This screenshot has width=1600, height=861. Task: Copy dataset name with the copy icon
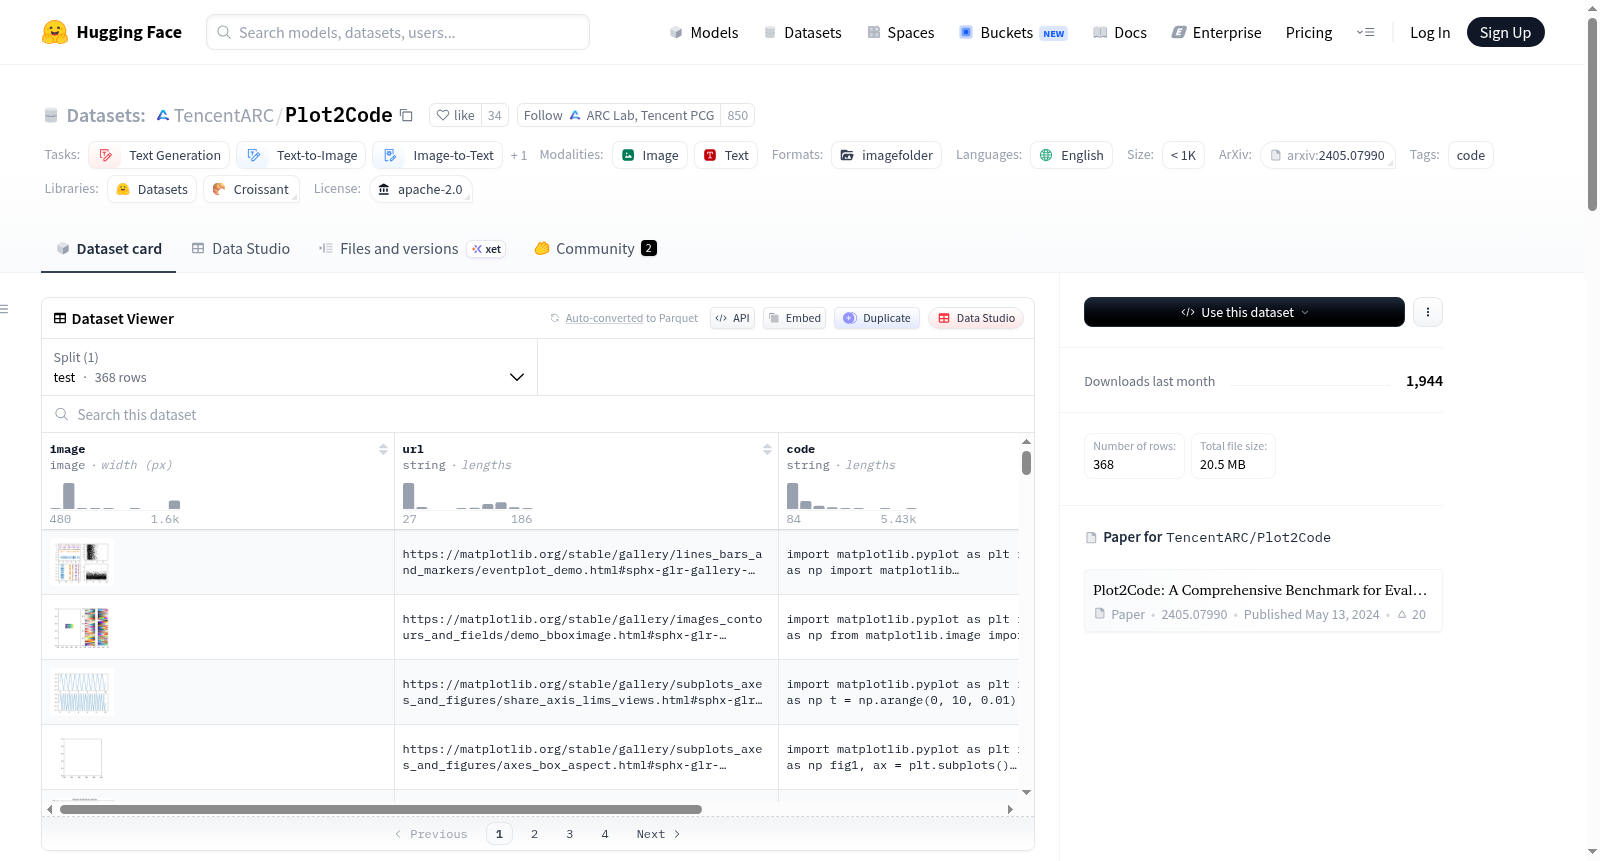(x=406, y=115)
